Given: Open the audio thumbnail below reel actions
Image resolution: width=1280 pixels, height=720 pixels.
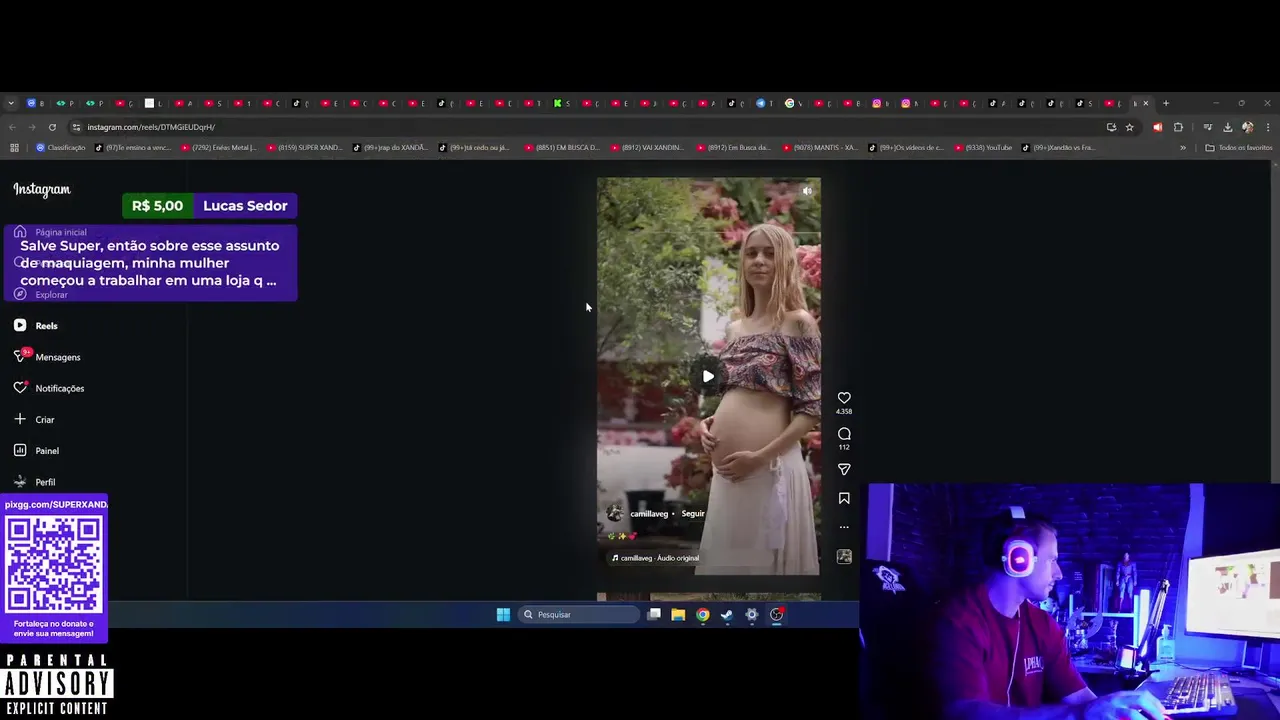Looking at the screenshot, I should pos(844,557).
